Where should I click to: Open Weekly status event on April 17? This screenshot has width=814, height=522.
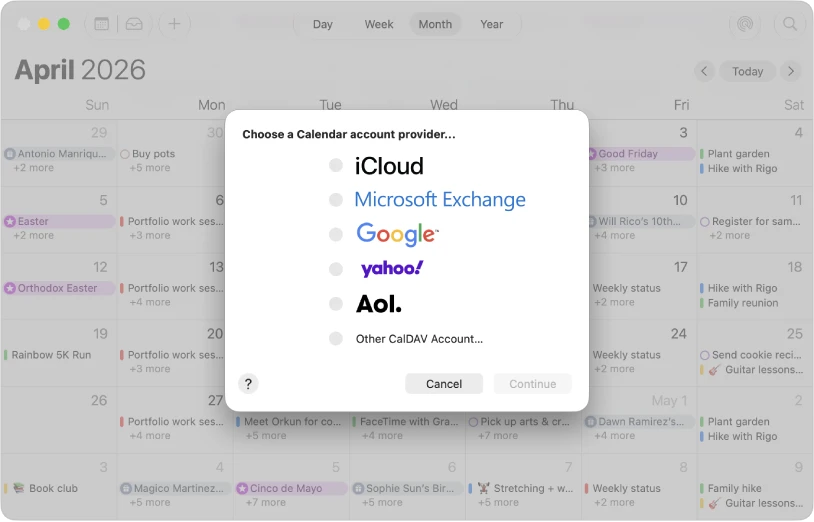pos(627,288)
